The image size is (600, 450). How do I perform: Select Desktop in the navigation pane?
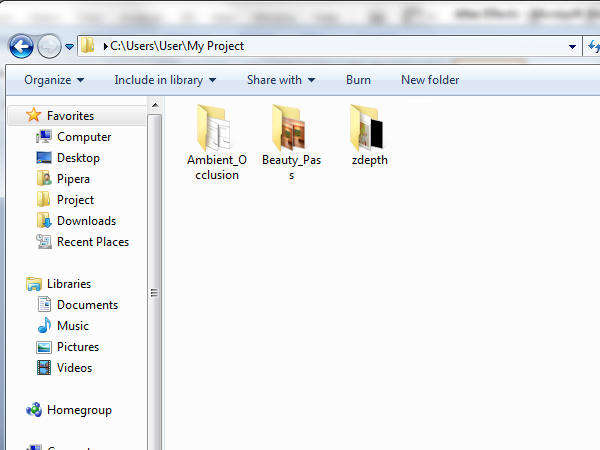tap(78, 158)
